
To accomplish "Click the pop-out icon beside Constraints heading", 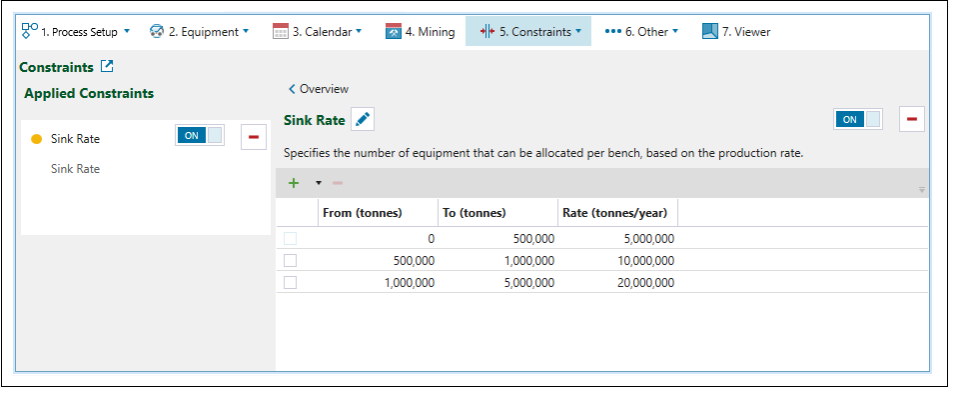I will pos(107,66).
